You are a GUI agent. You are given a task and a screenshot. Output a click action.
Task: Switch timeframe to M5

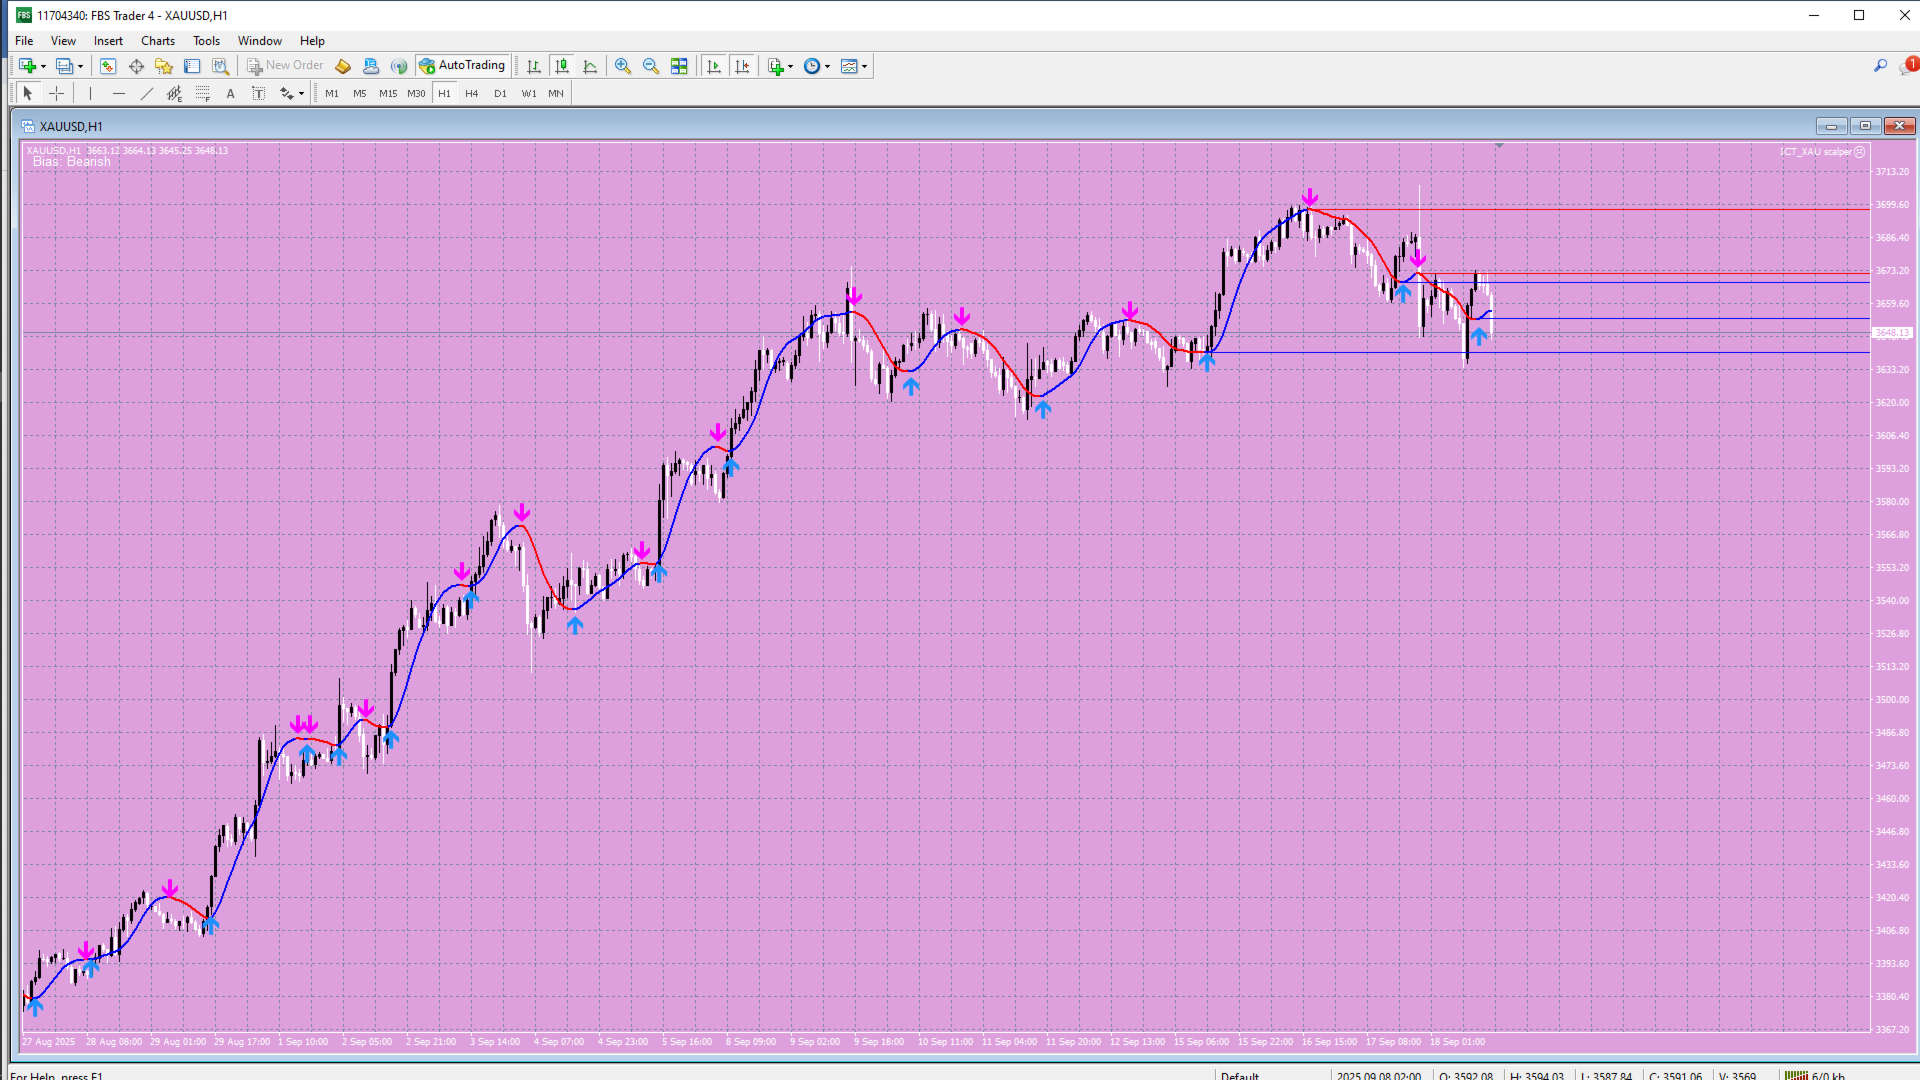360,93
